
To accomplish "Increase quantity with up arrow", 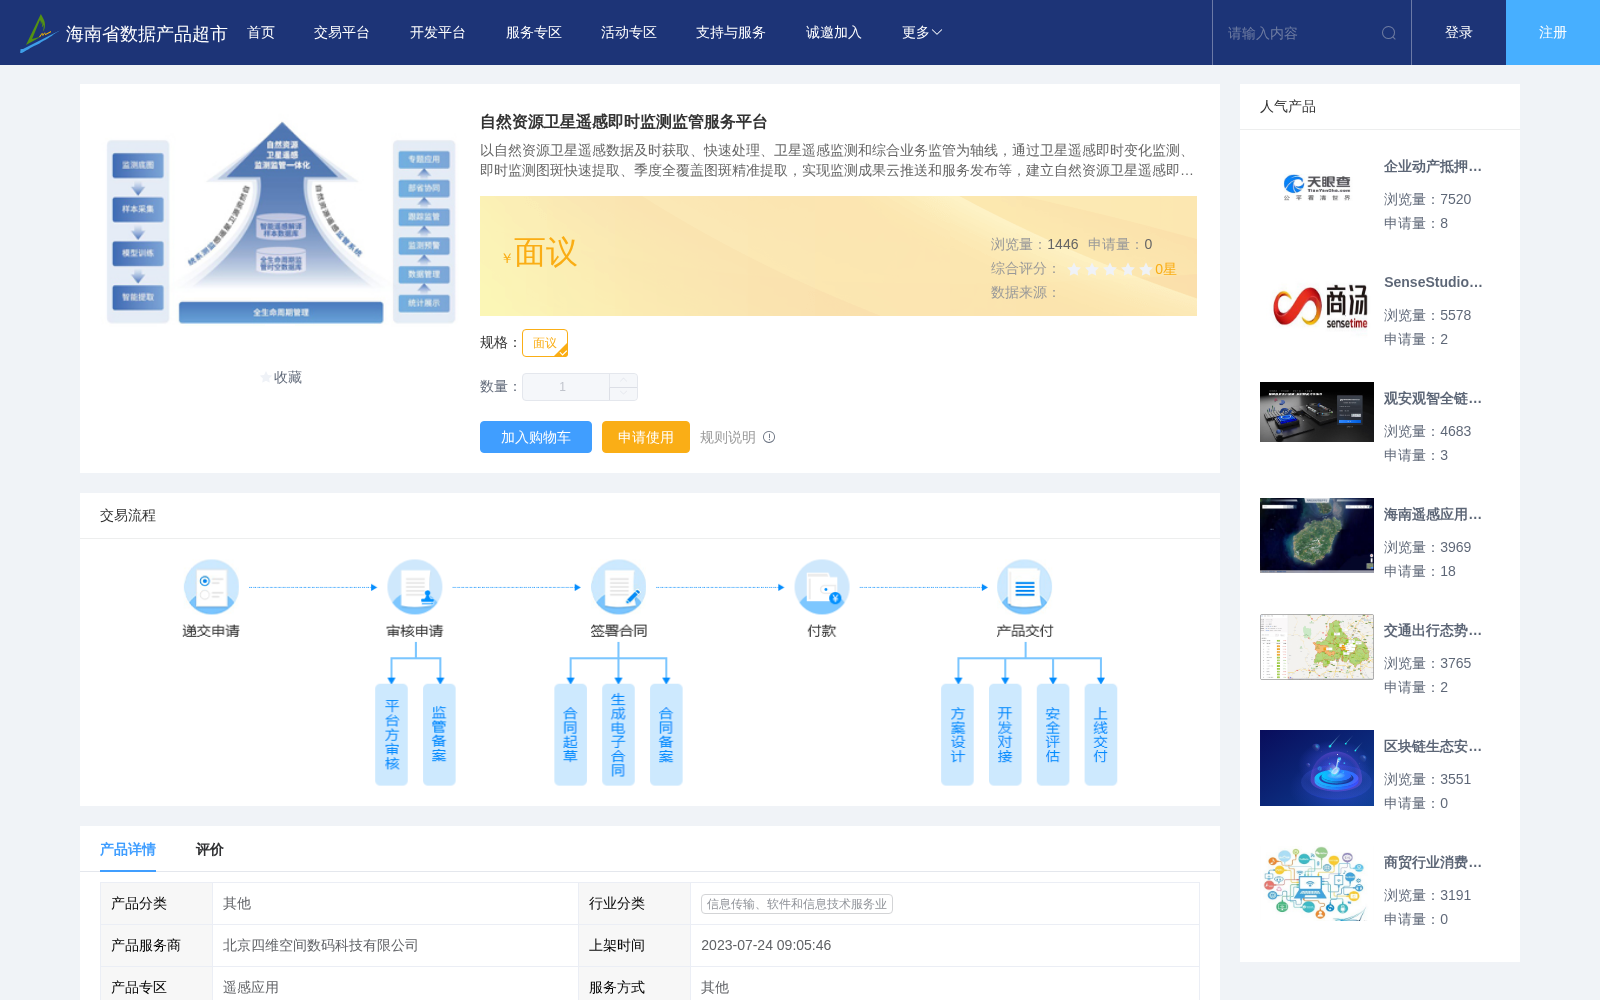I will [623, 380].
